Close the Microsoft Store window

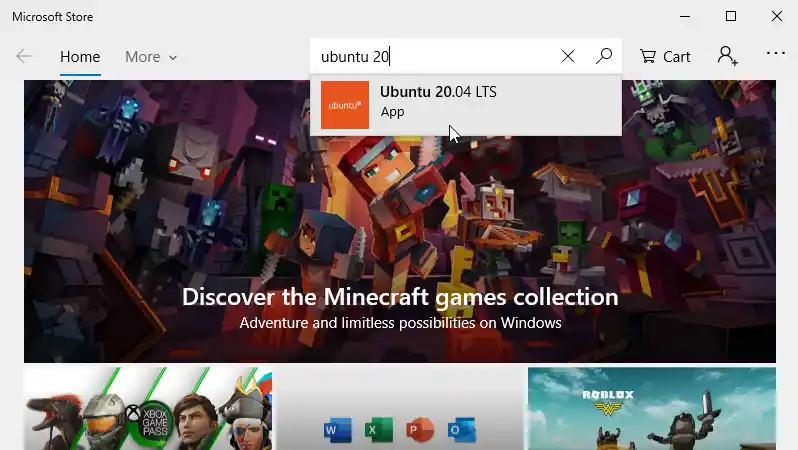[x=777, y=16]
